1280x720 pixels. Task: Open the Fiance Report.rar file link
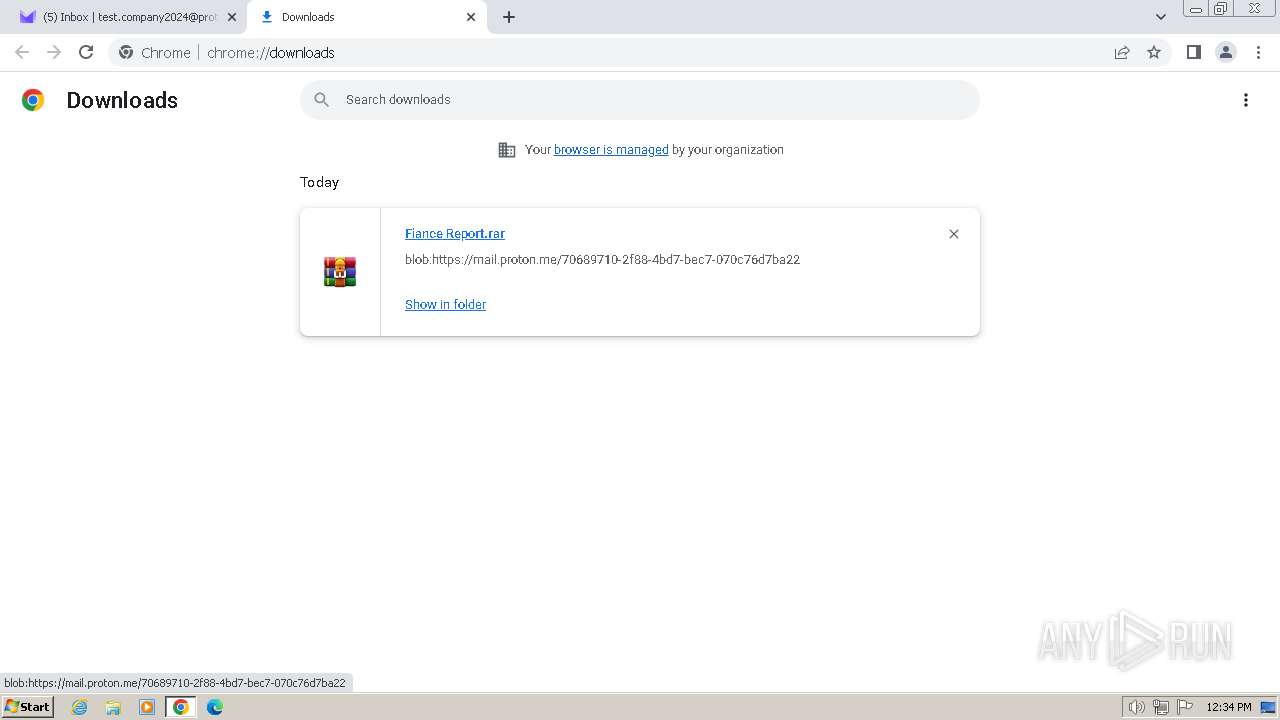tap(455, 234)
